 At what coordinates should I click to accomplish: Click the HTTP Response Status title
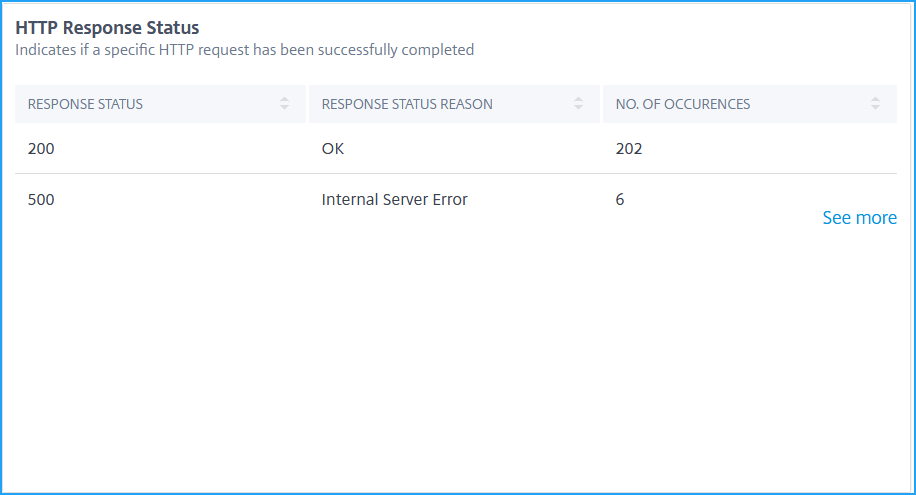click(x=107, y=27)
